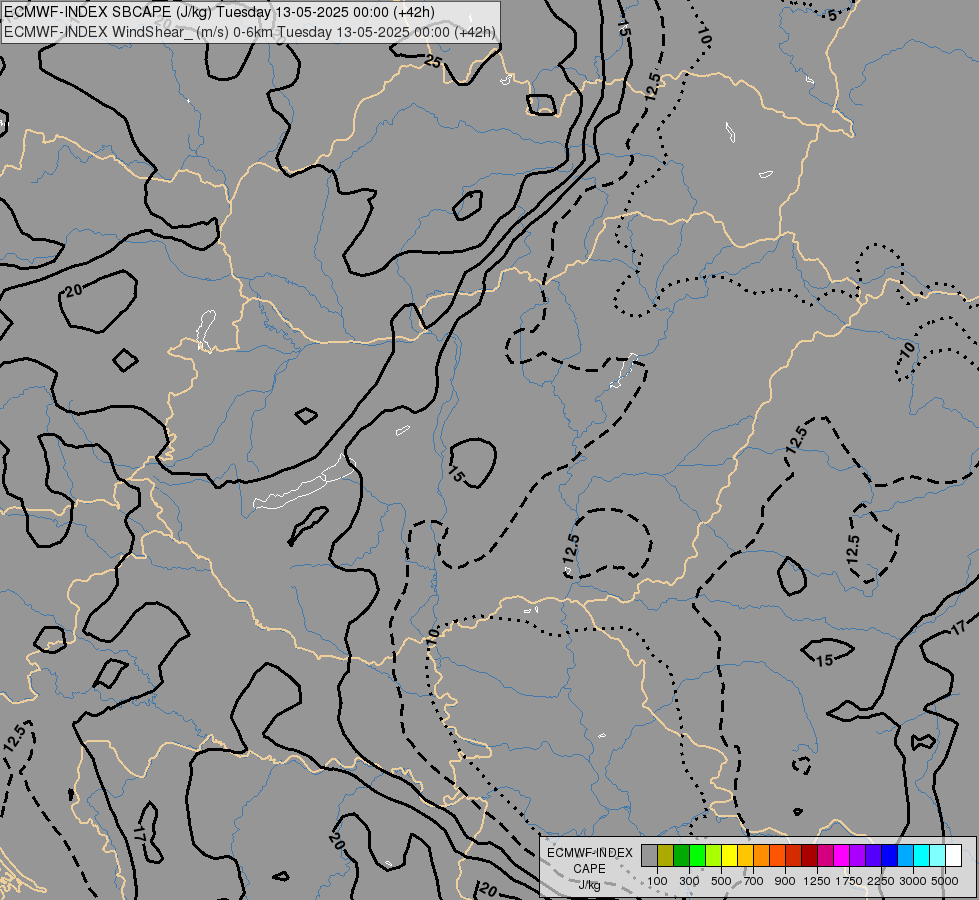The height and width of the screenshot is (900, 979).
Task: Click the 900 legend value
Action: (785, 881)
